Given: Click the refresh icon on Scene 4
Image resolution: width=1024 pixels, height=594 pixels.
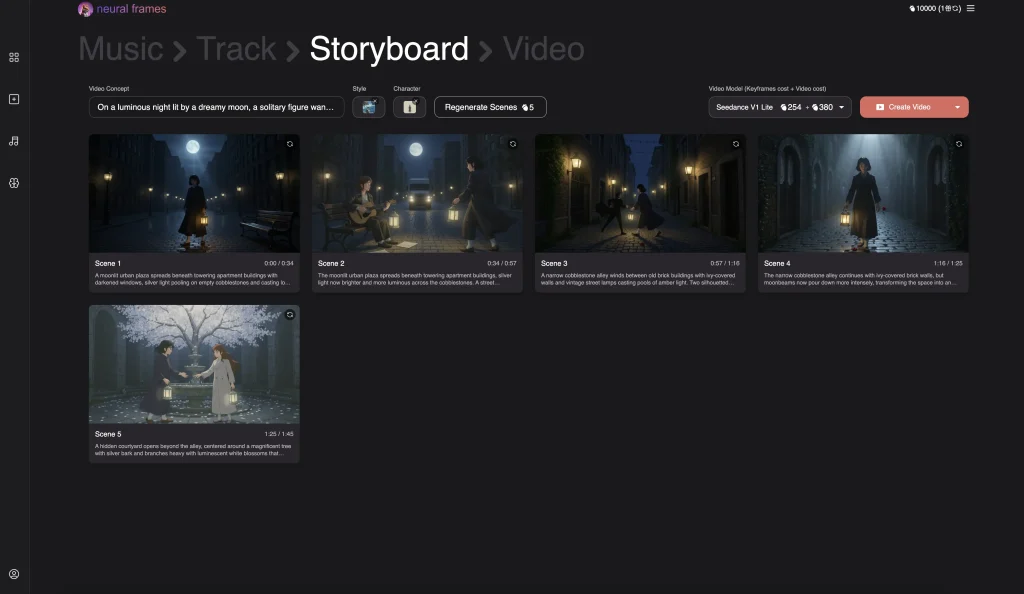Looking at the screenshot, I should pyautogui.click(x=959, y=144).
